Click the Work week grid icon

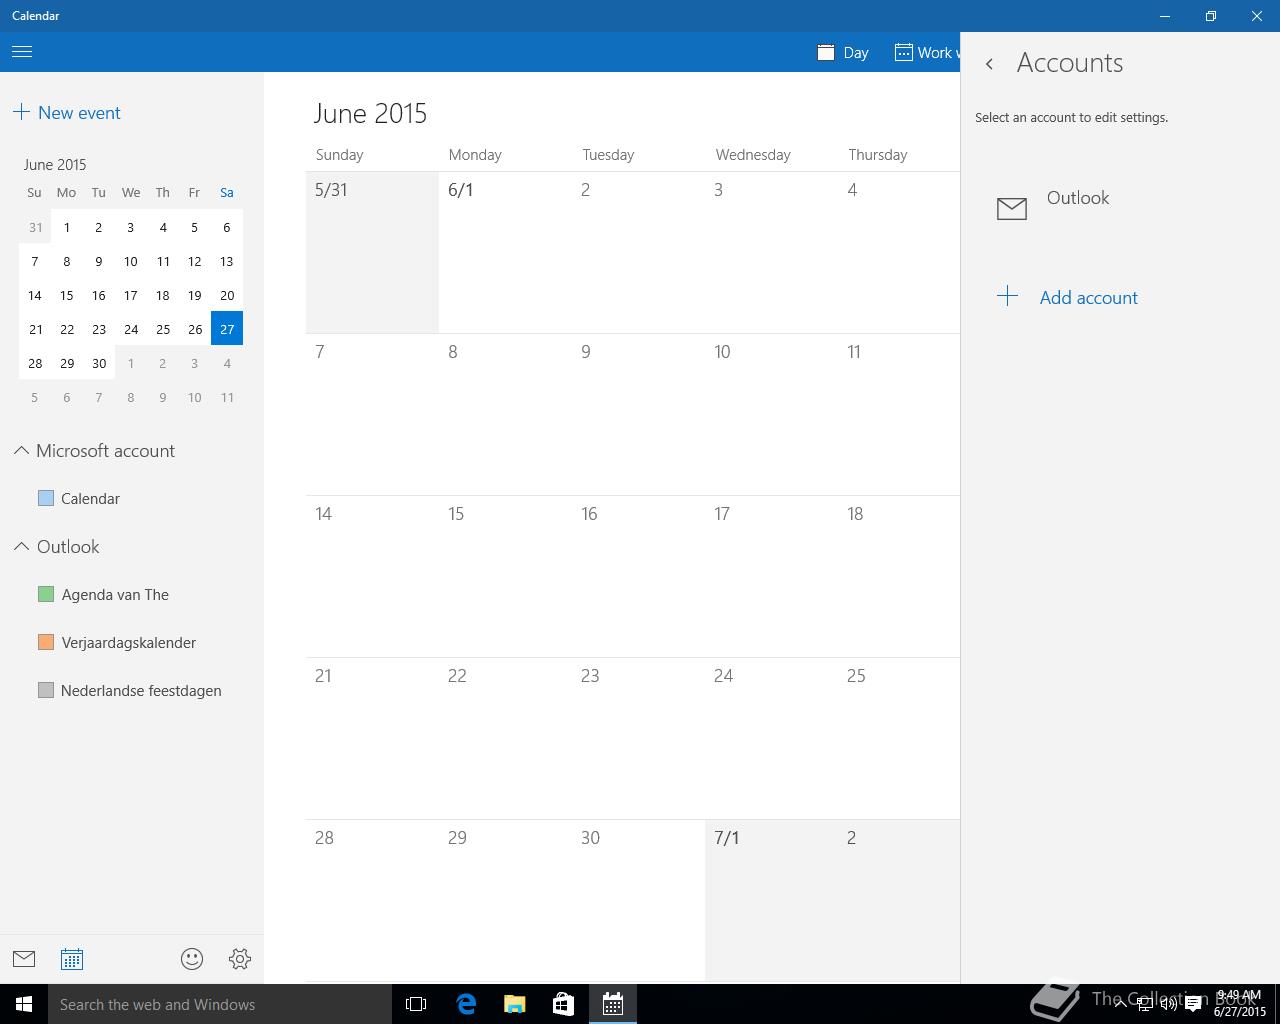(x=903, y=52)
